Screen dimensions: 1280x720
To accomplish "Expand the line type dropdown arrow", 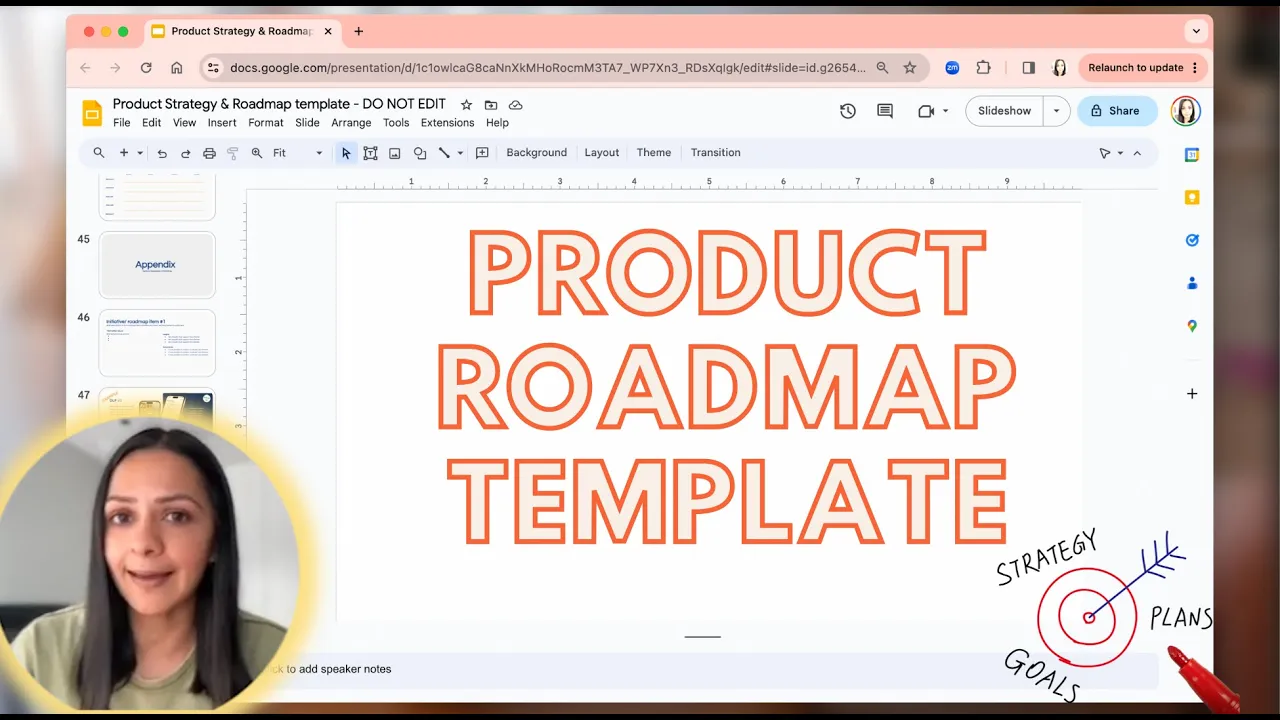I will pos(460,153).
